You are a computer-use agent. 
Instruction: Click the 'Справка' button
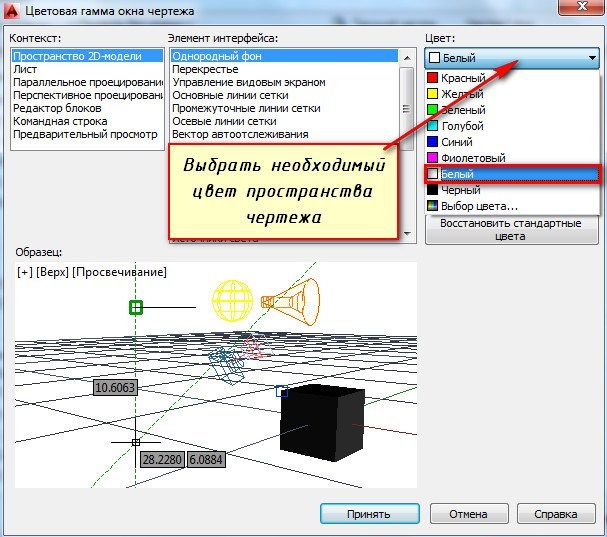(556, 514)
